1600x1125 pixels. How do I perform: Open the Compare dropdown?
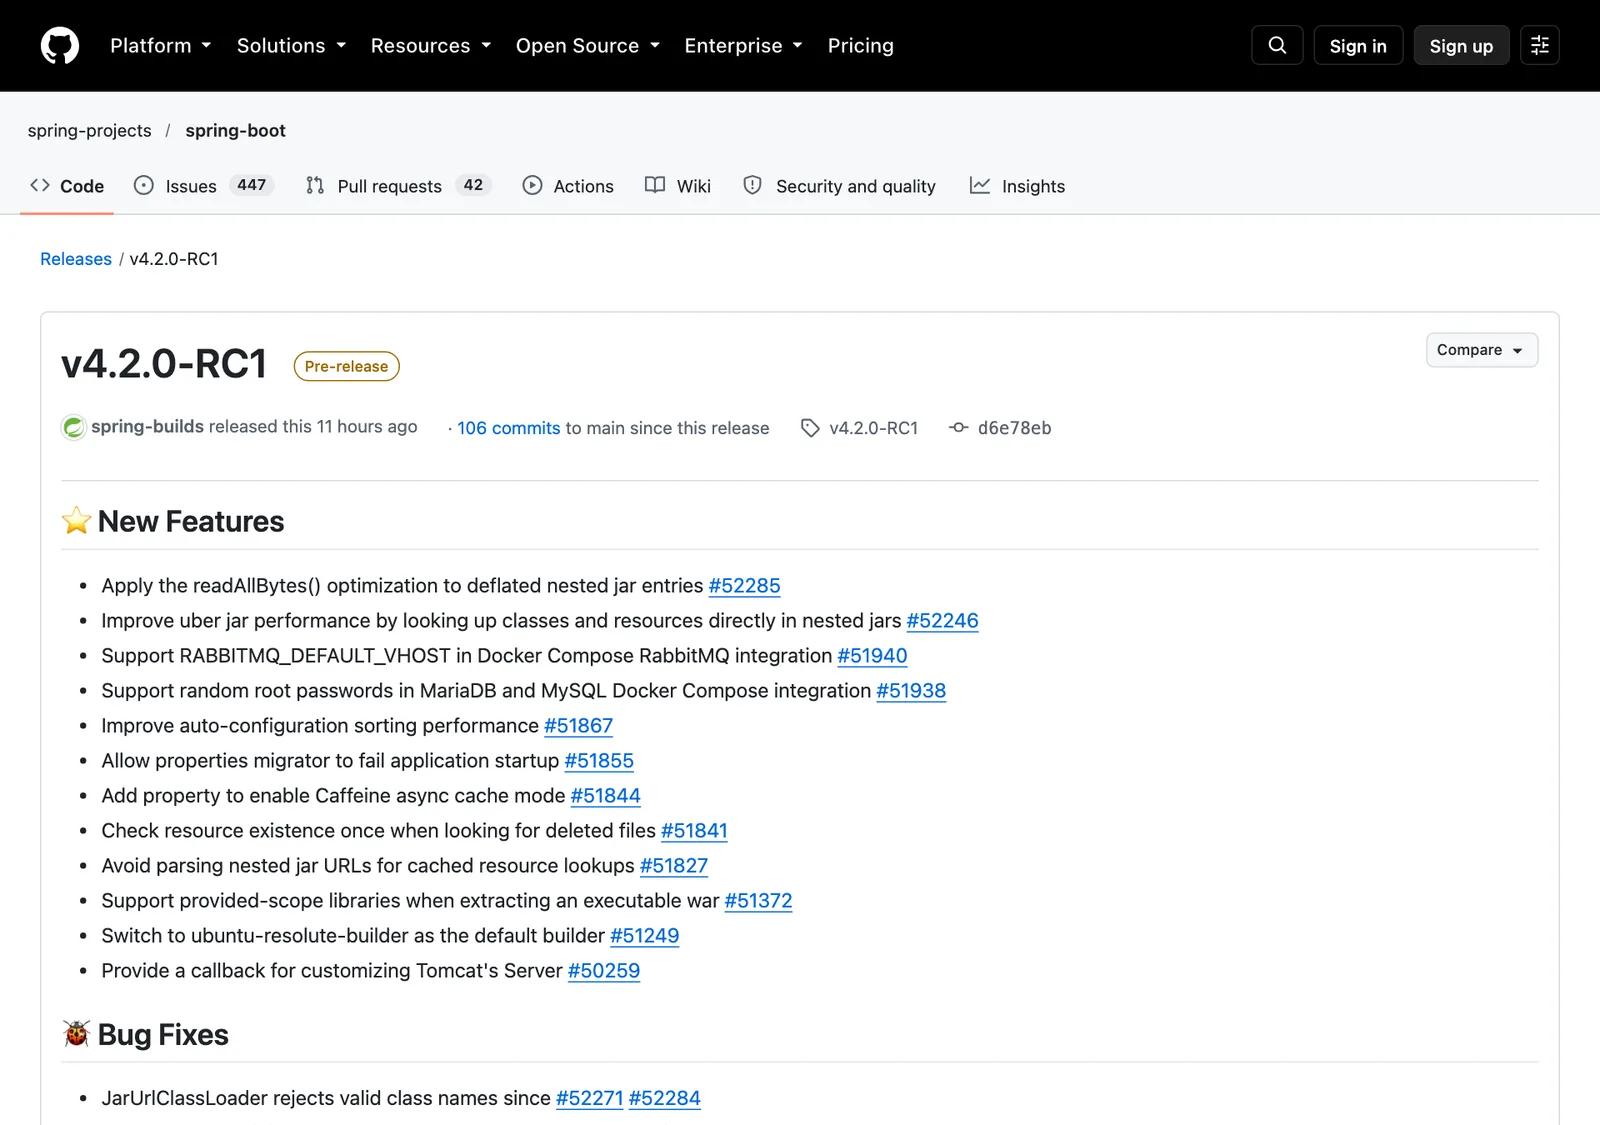coord(1482,350)
